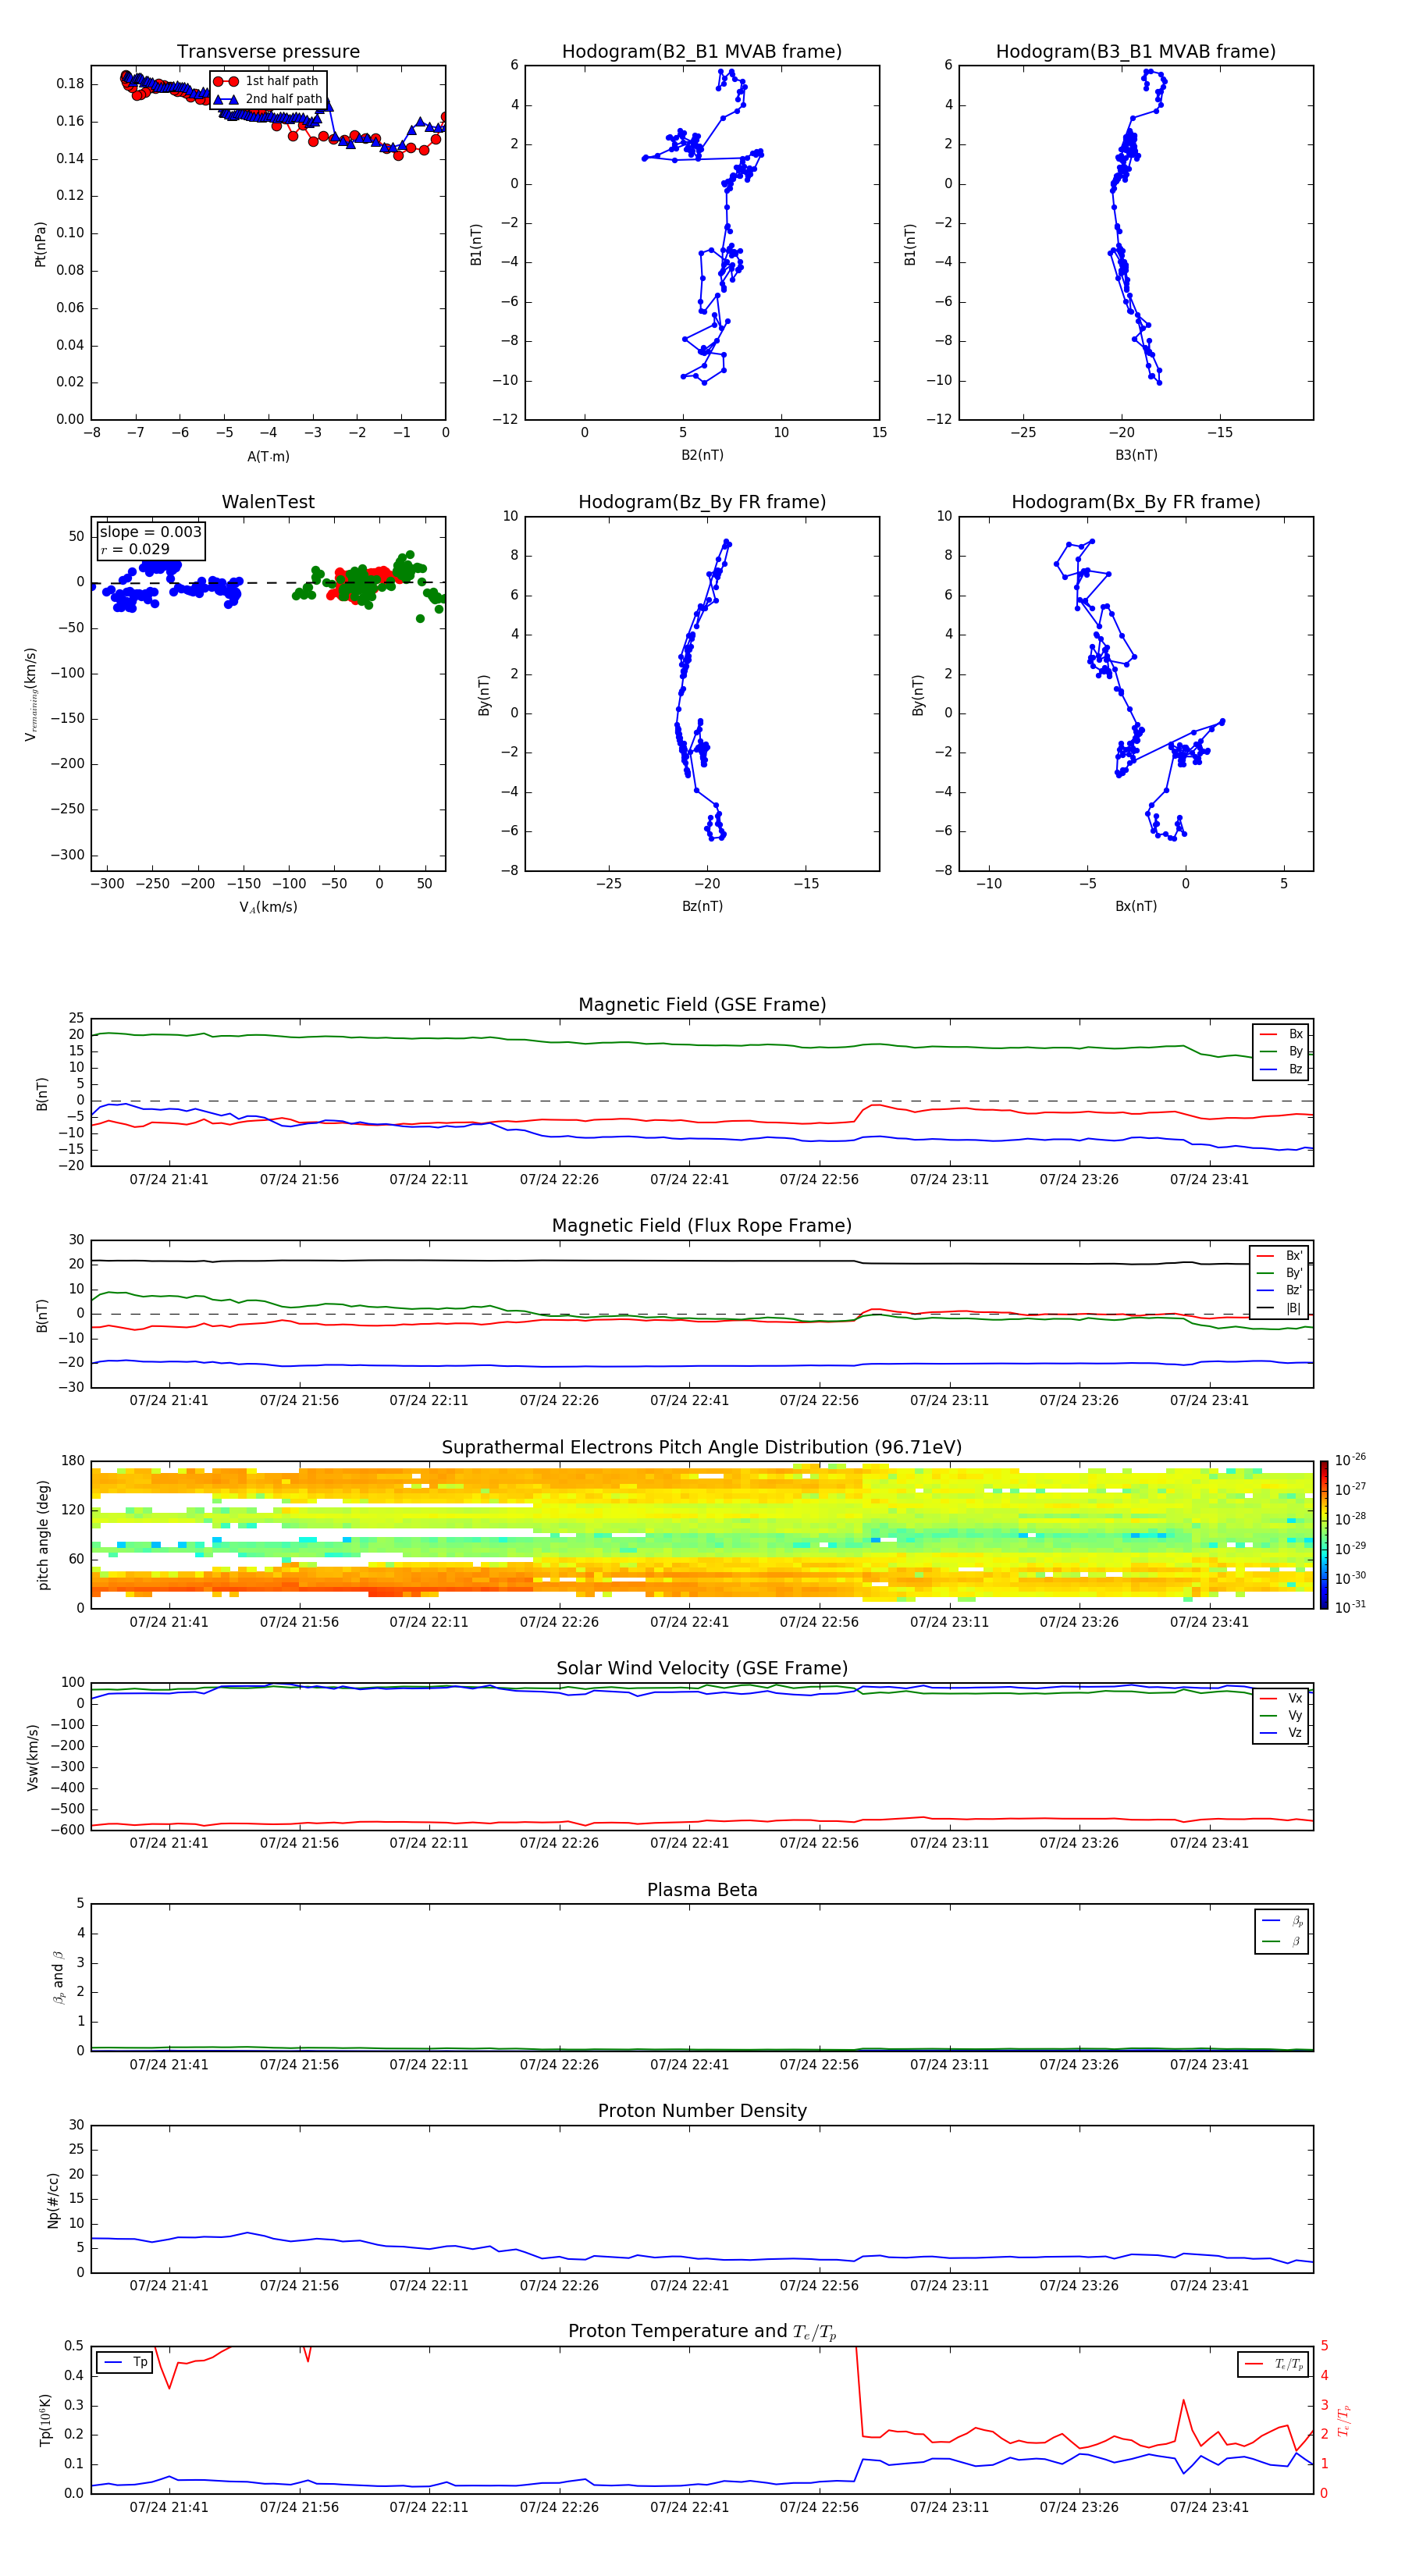Click 'Proton Temperature and Te/Tp' title
Screen dimensions: 1405x2576
pyautogui.click(x=702, y=2332)
